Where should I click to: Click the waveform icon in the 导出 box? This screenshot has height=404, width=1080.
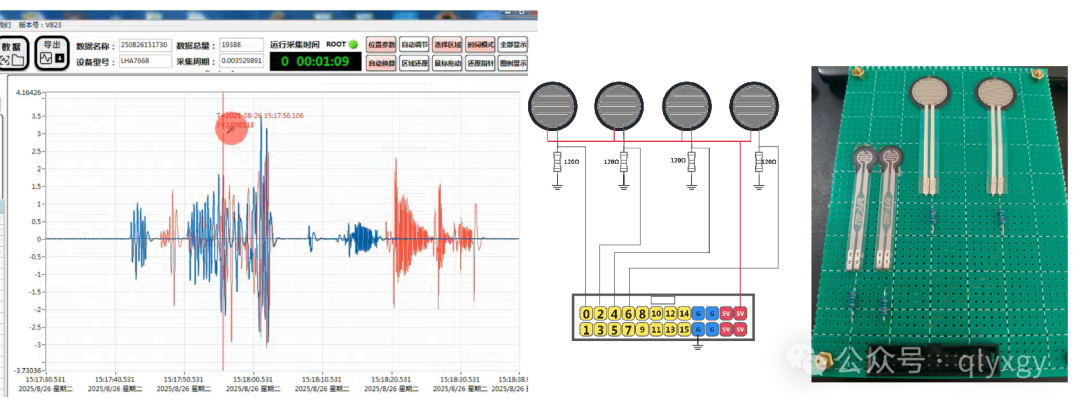46,58
